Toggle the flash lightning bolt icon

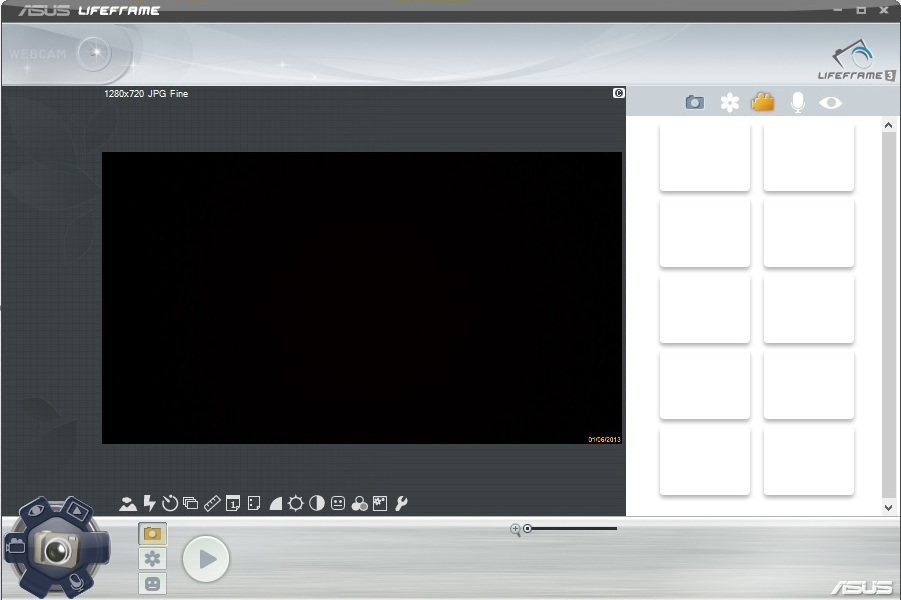point(149,503)
